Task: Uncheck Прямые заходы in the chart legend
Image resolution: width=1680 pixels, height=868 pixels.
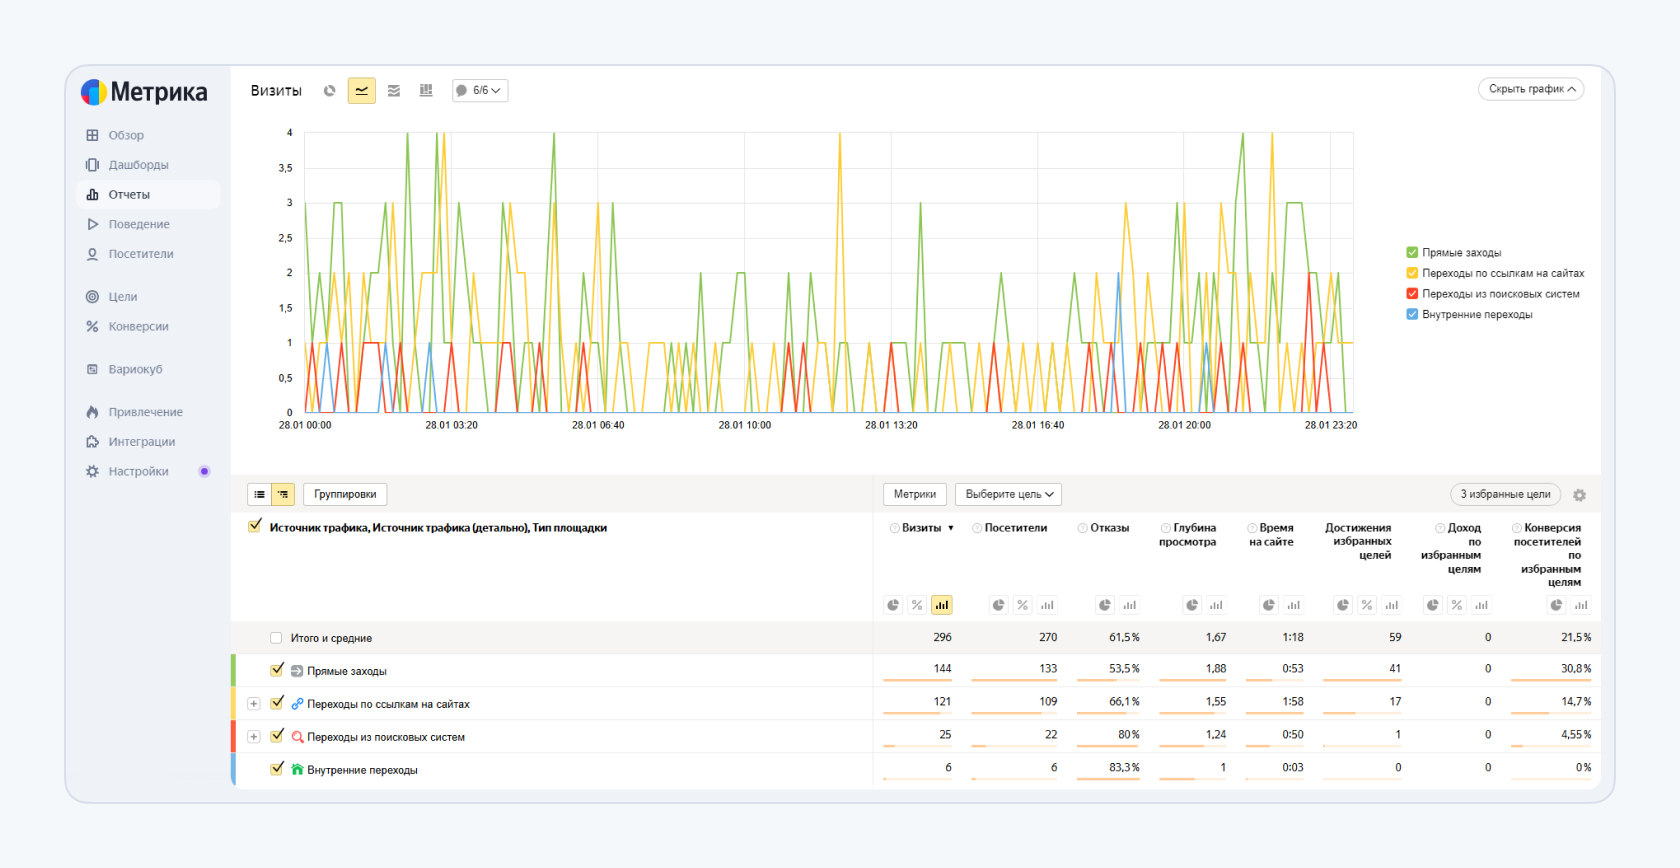Action: pos(1412,252)
